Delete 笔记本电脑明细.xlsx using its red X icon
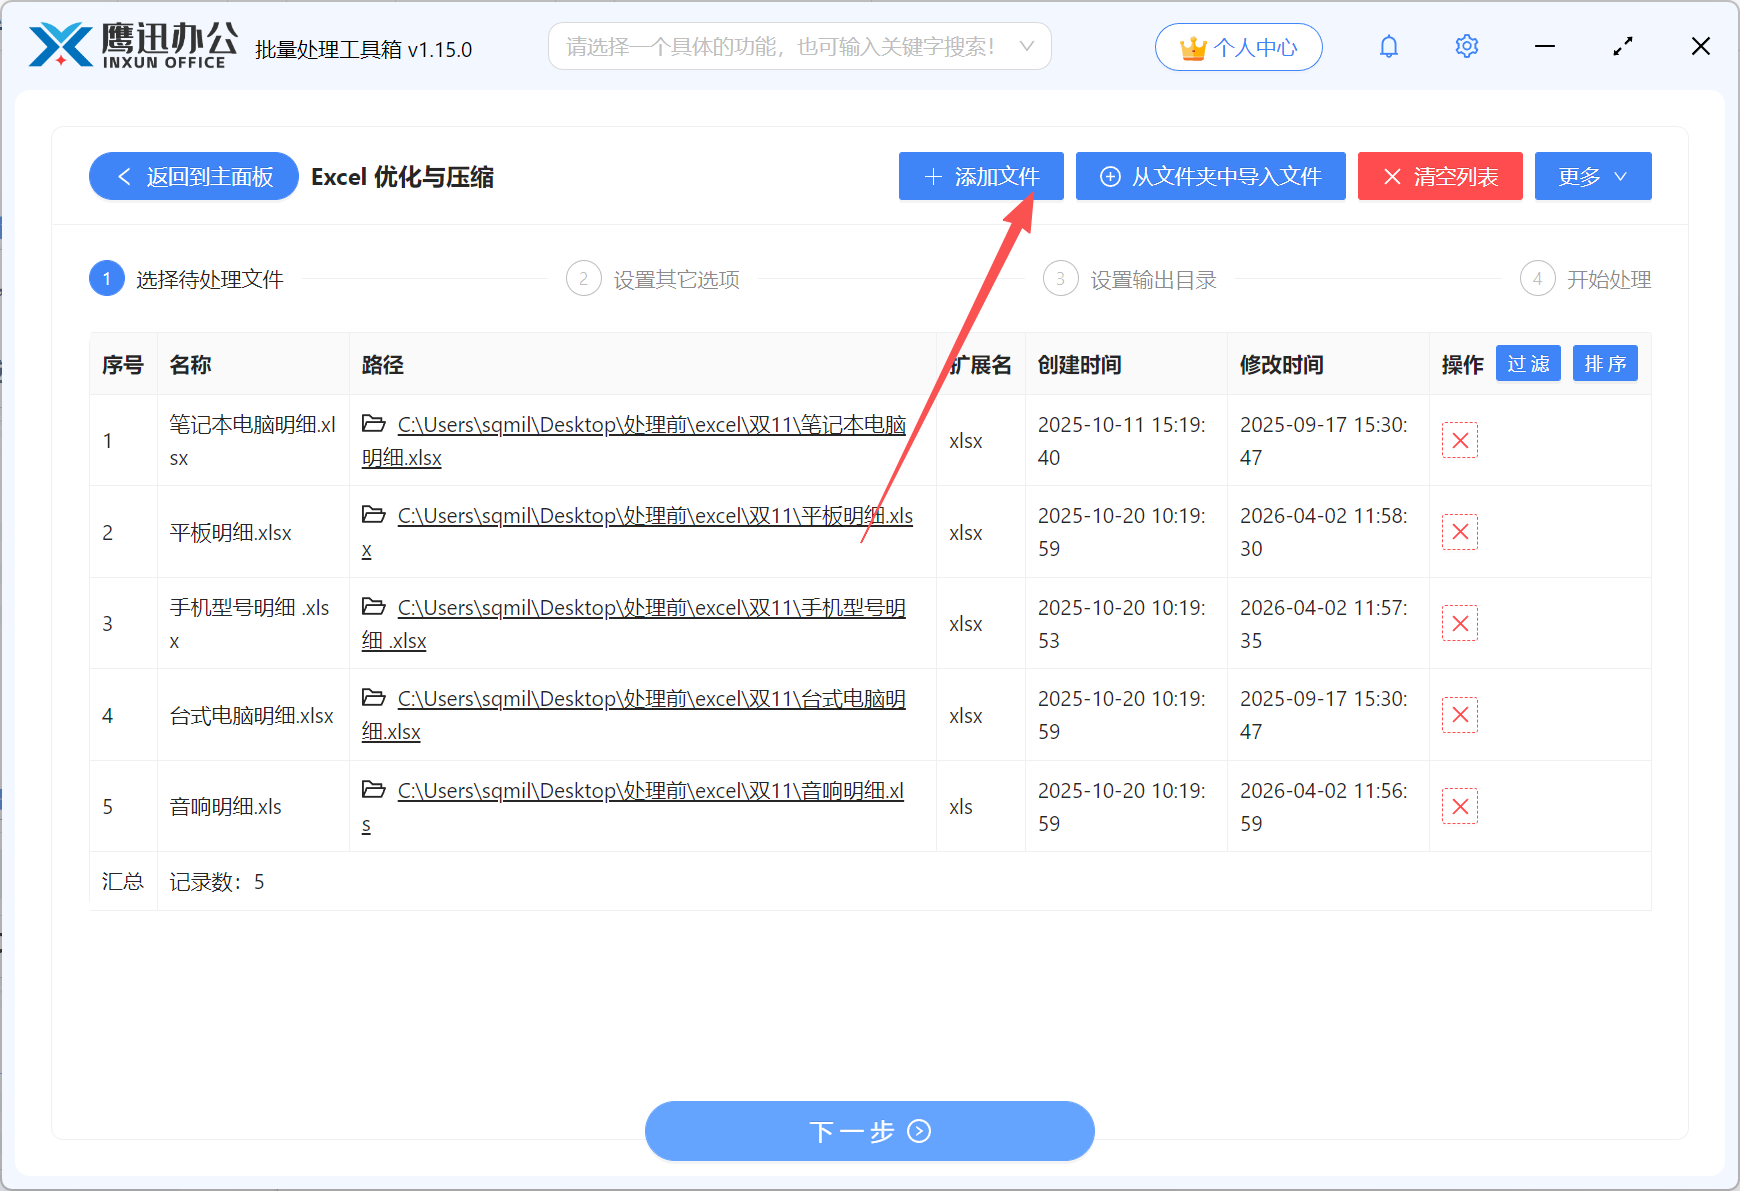Image resolution: width=1740 pixels, height=1191 pixels. point(1459,440)
